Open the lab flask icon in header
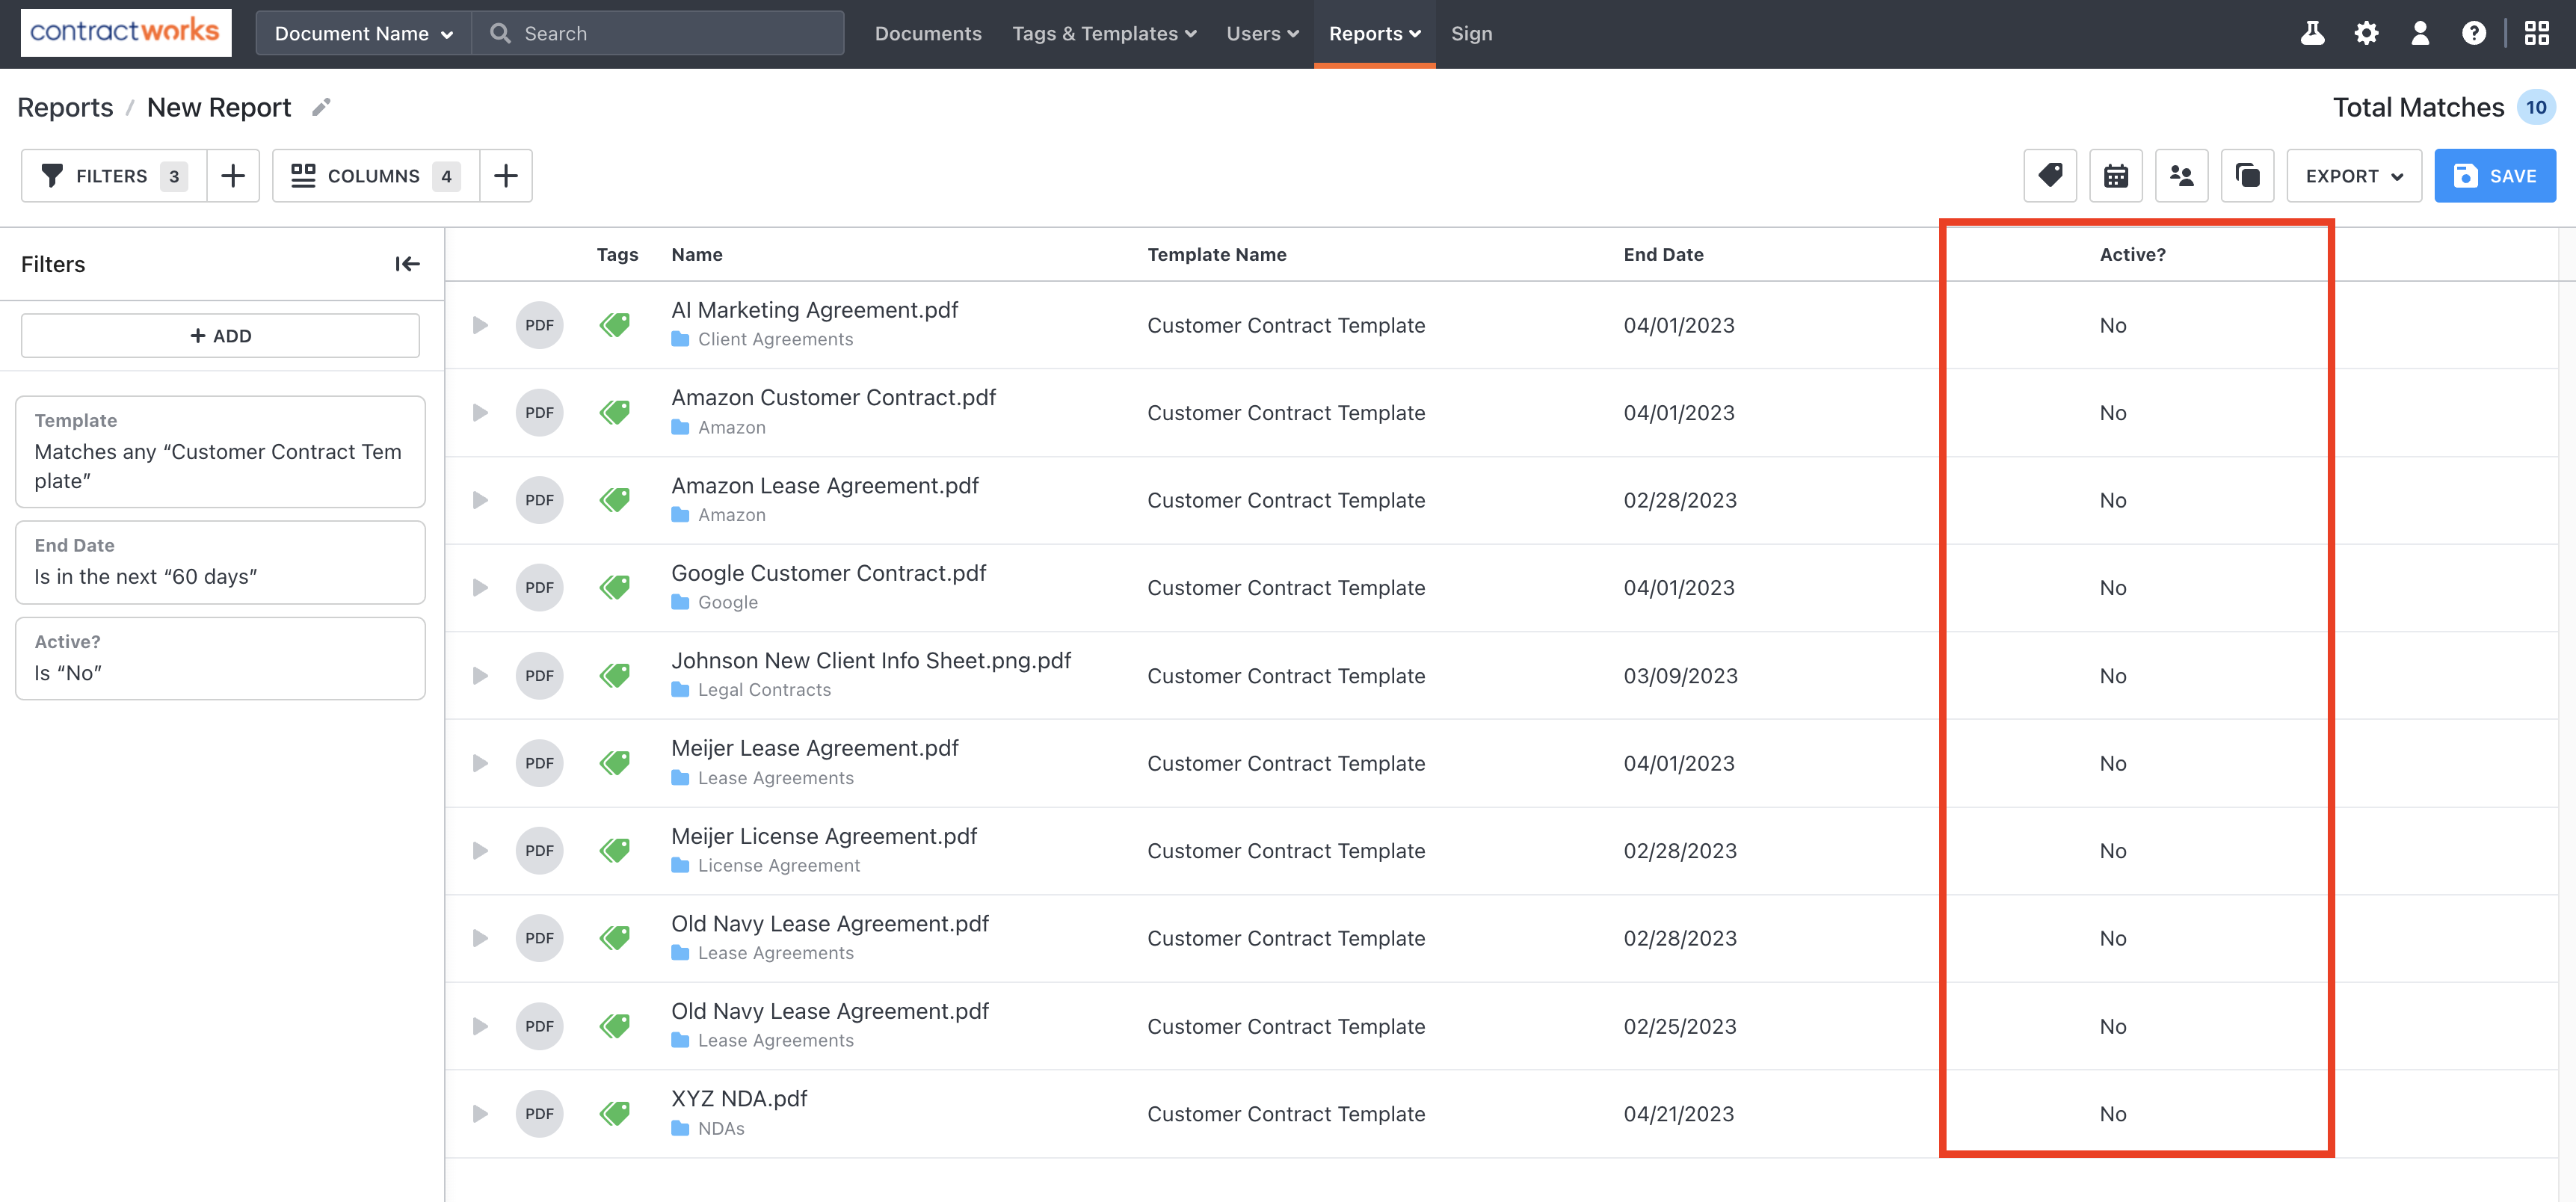The image size is (2576, 1202). (2312, 33)
